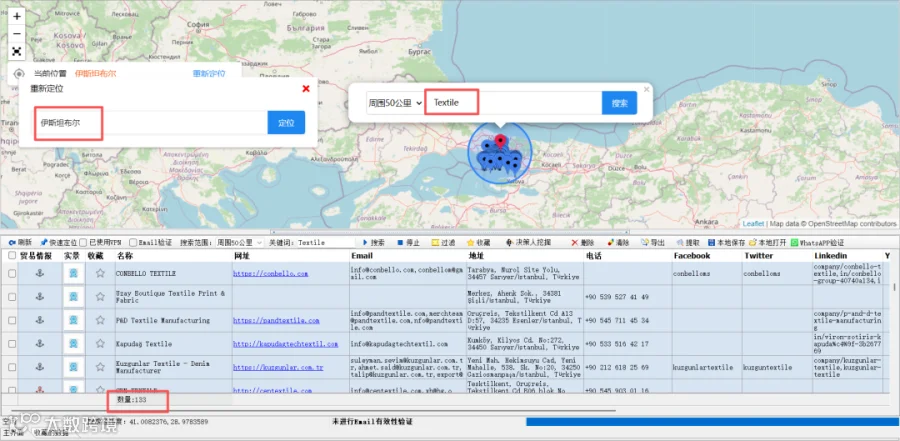Check the CONBELLO TEXTILE row checkbox
This screenshot has width=900, height=441.
pyautogui.click(x=12, y=274)
